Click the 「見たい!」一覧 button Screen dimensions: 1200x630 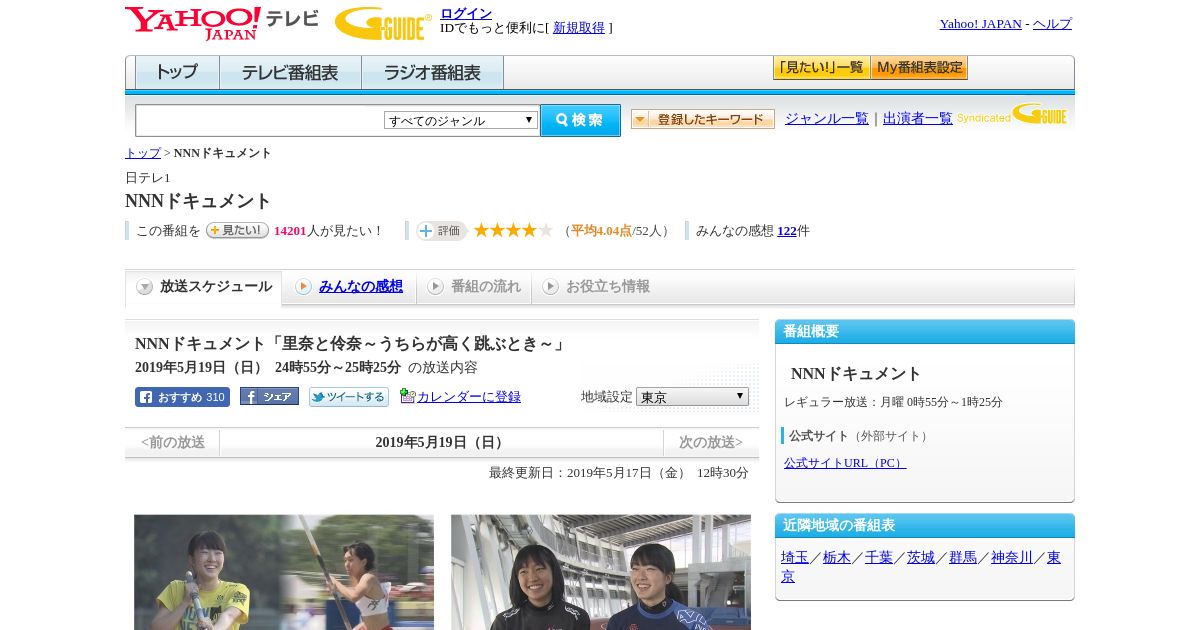click(821, 68)
